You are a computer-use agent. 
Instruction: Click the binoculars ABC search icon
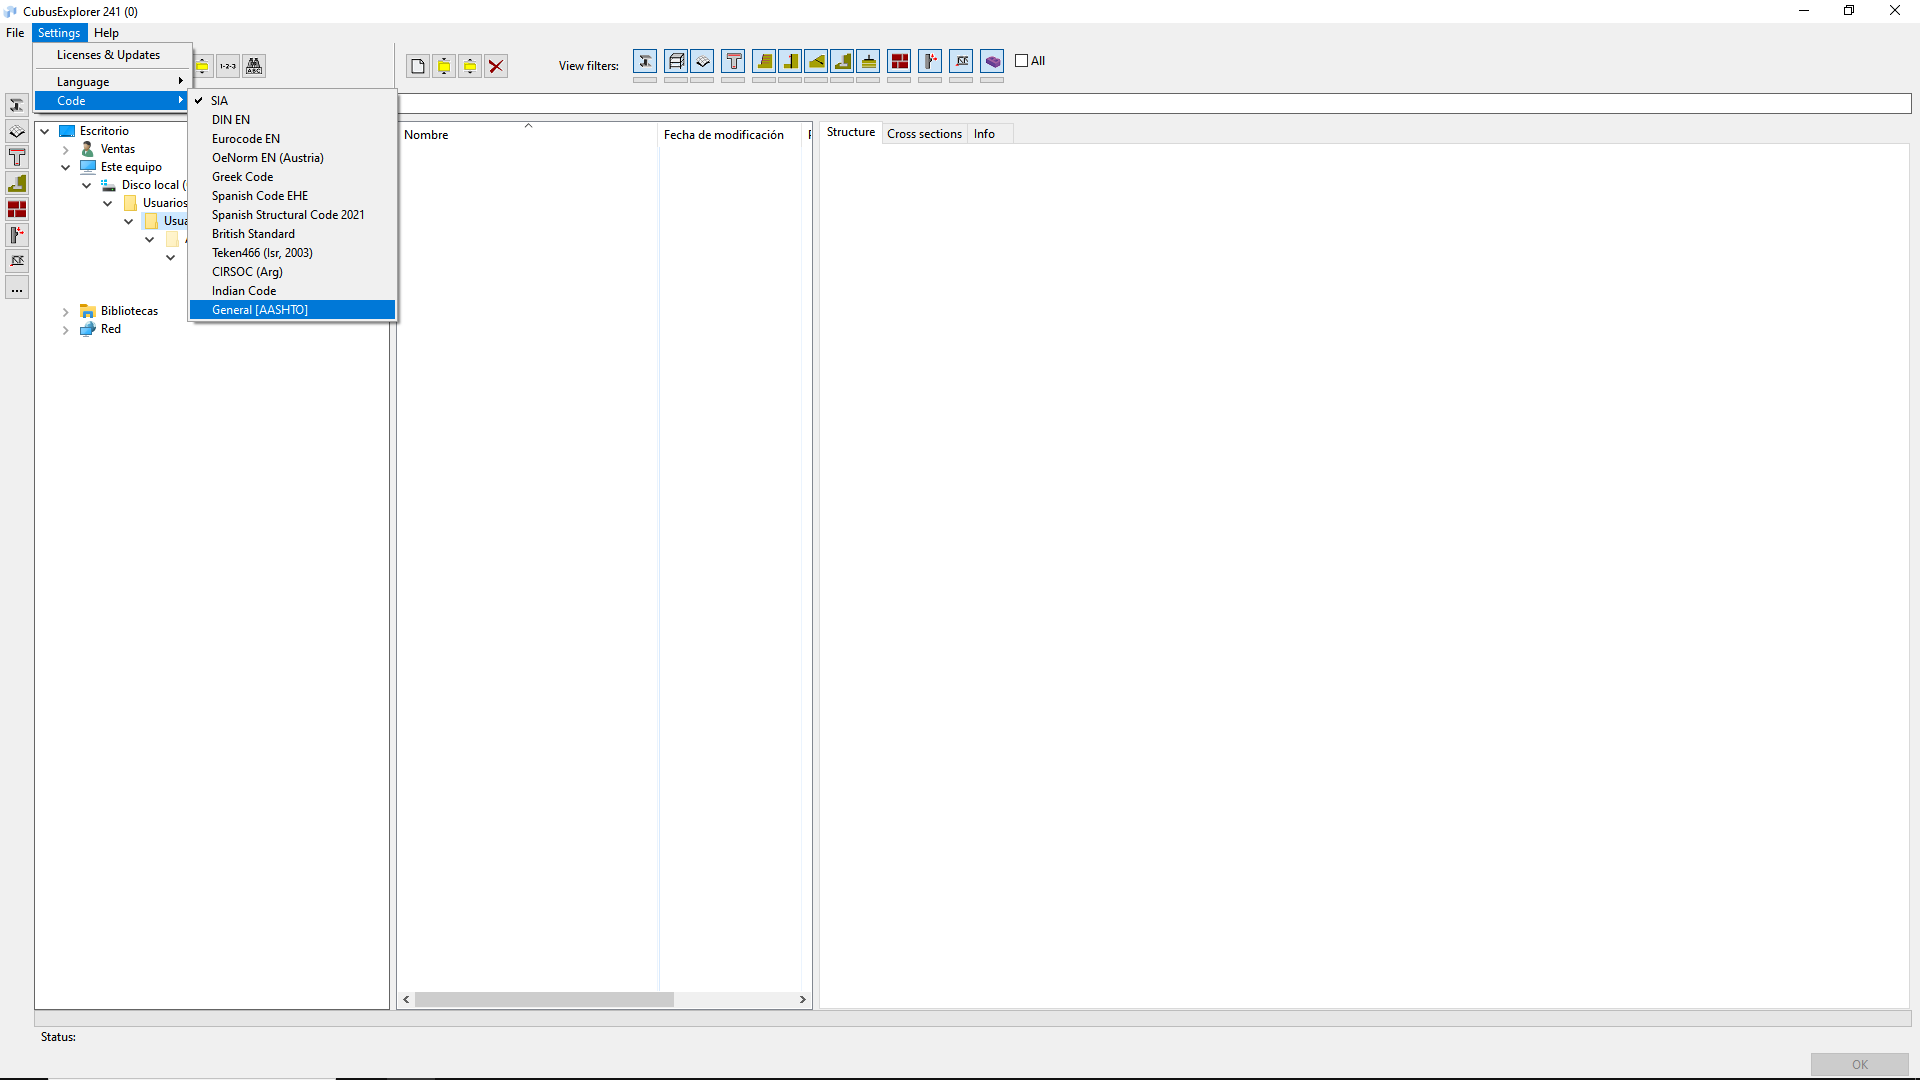[x=254, y=66]
